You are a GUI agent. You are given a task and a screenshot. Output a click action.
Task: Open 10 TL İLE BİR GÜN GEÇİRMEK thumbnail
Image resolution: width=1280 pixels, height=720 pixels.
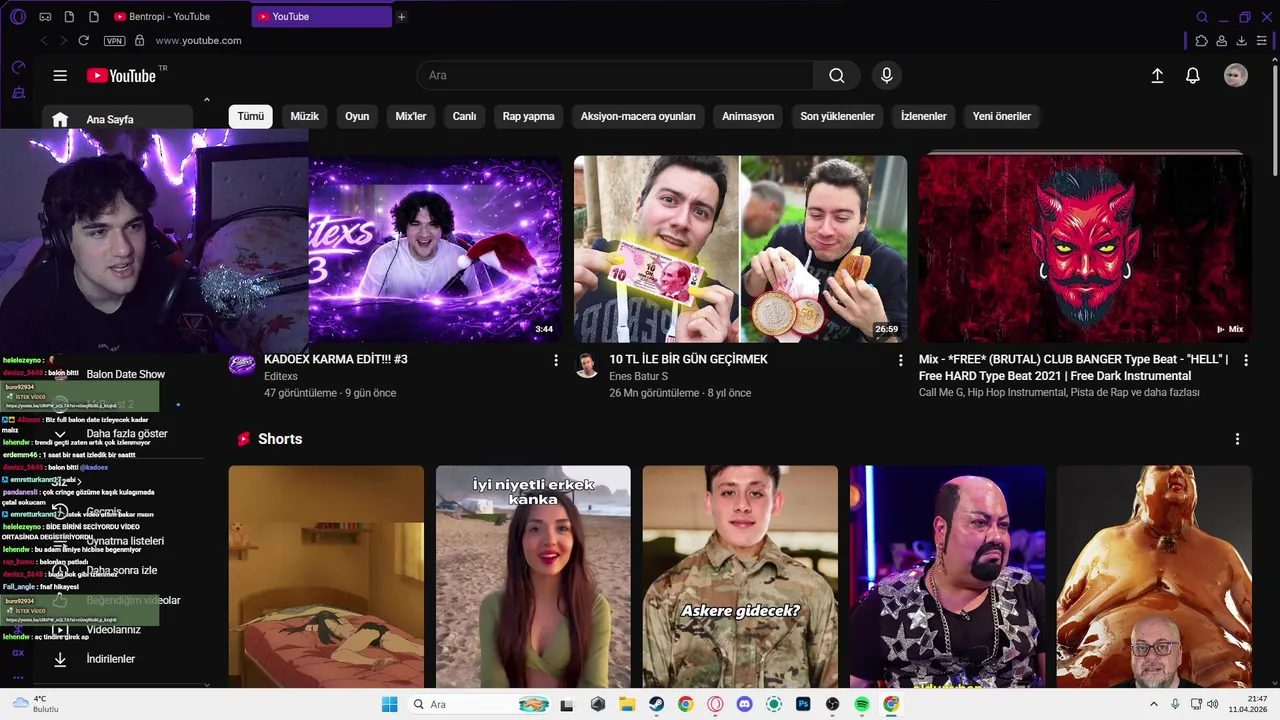(740, 249)
